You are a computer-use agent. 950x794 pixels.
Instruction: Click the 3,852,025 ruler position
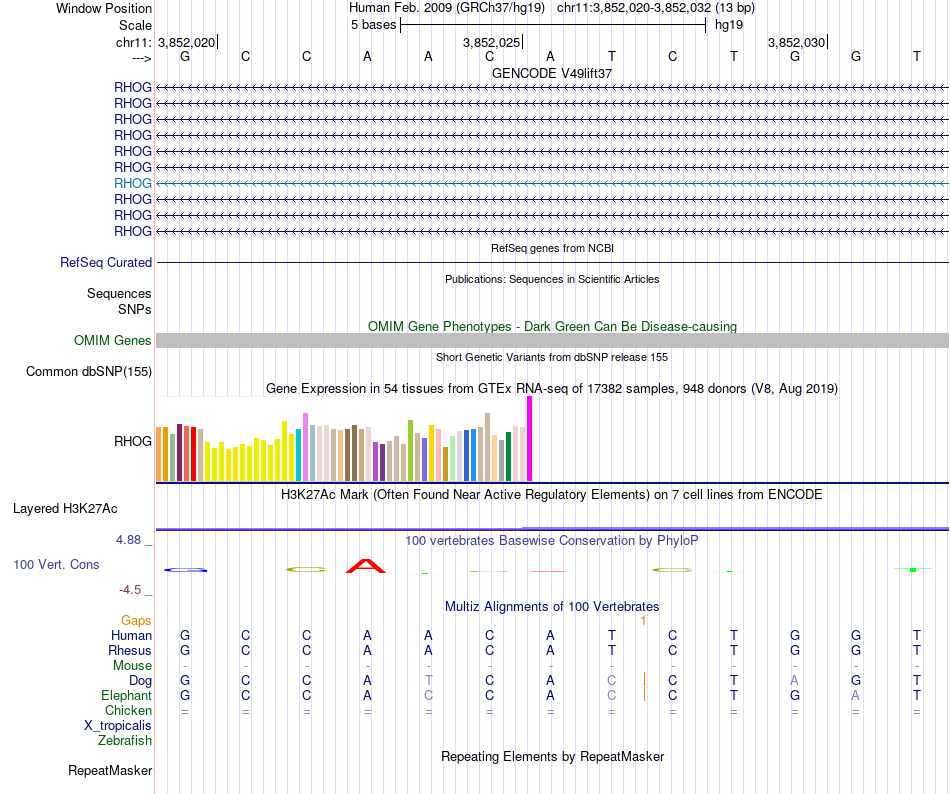pos(491,42)
